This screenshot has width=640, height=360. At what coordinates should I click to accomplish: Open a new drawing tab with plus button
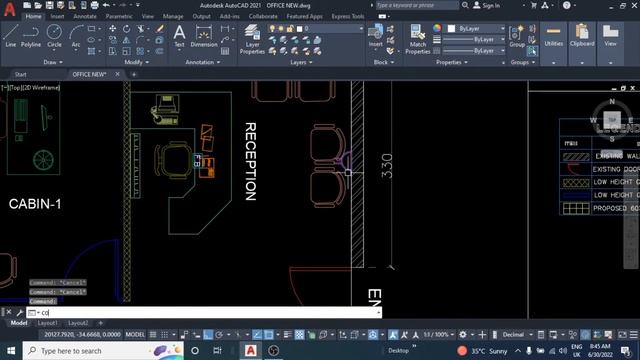[133, 74]
